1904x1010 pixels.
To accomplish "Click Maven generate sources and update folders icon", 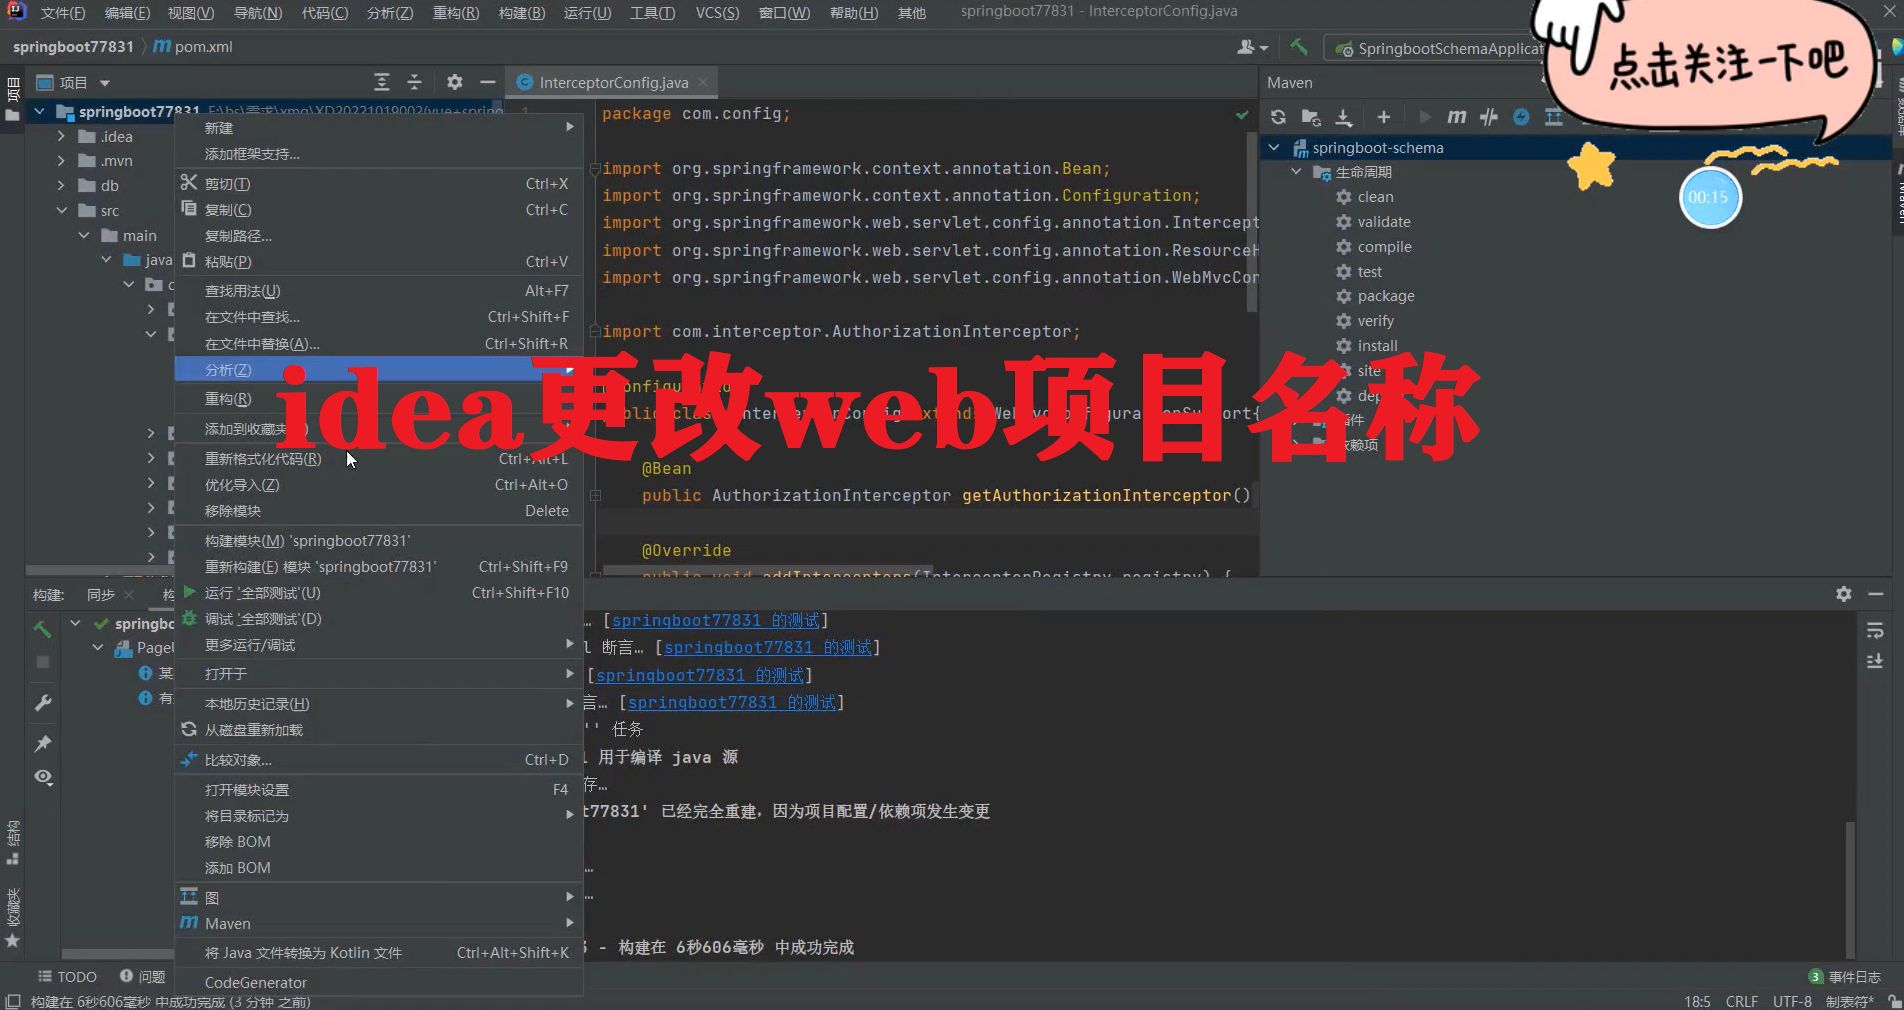I will point(1311,117).
